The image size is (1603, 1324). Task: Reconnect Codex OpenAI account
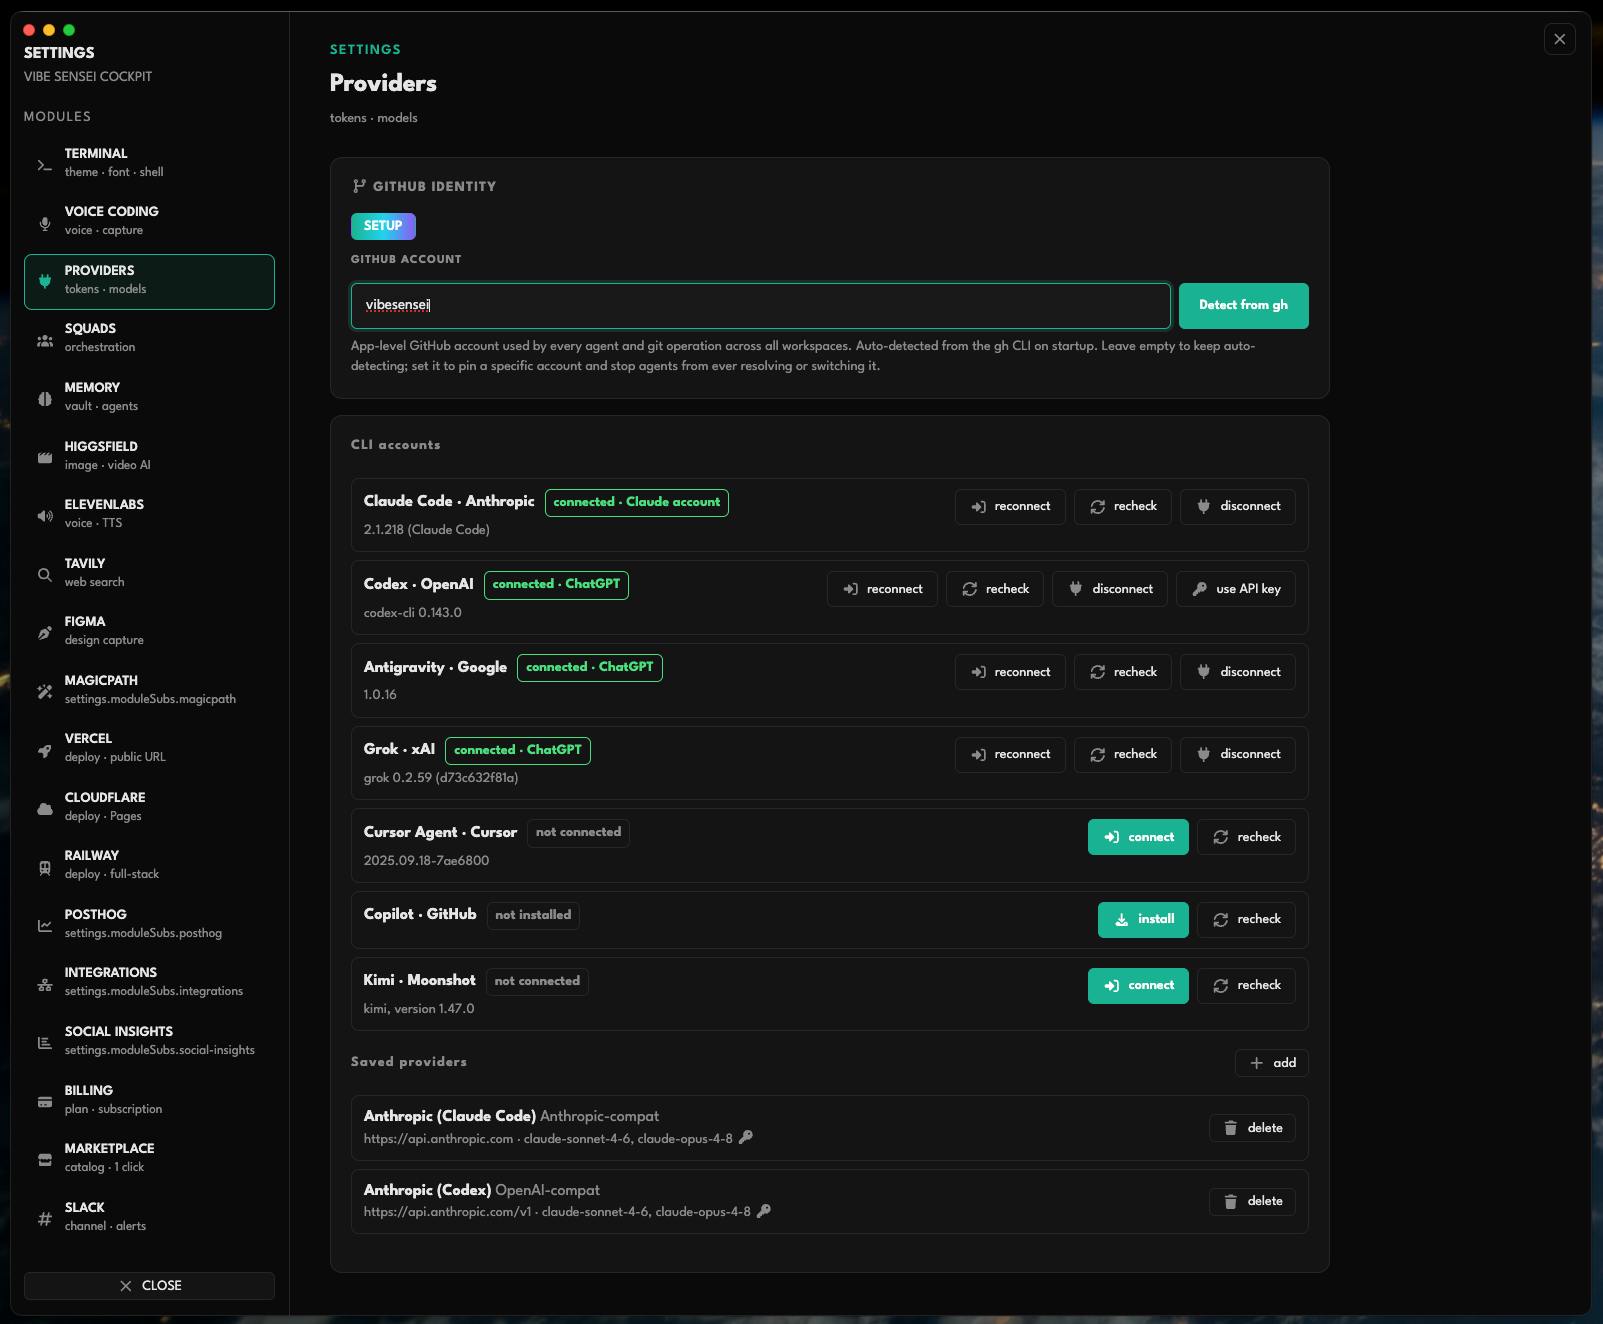pyautogui.click(x=882, y=590)
